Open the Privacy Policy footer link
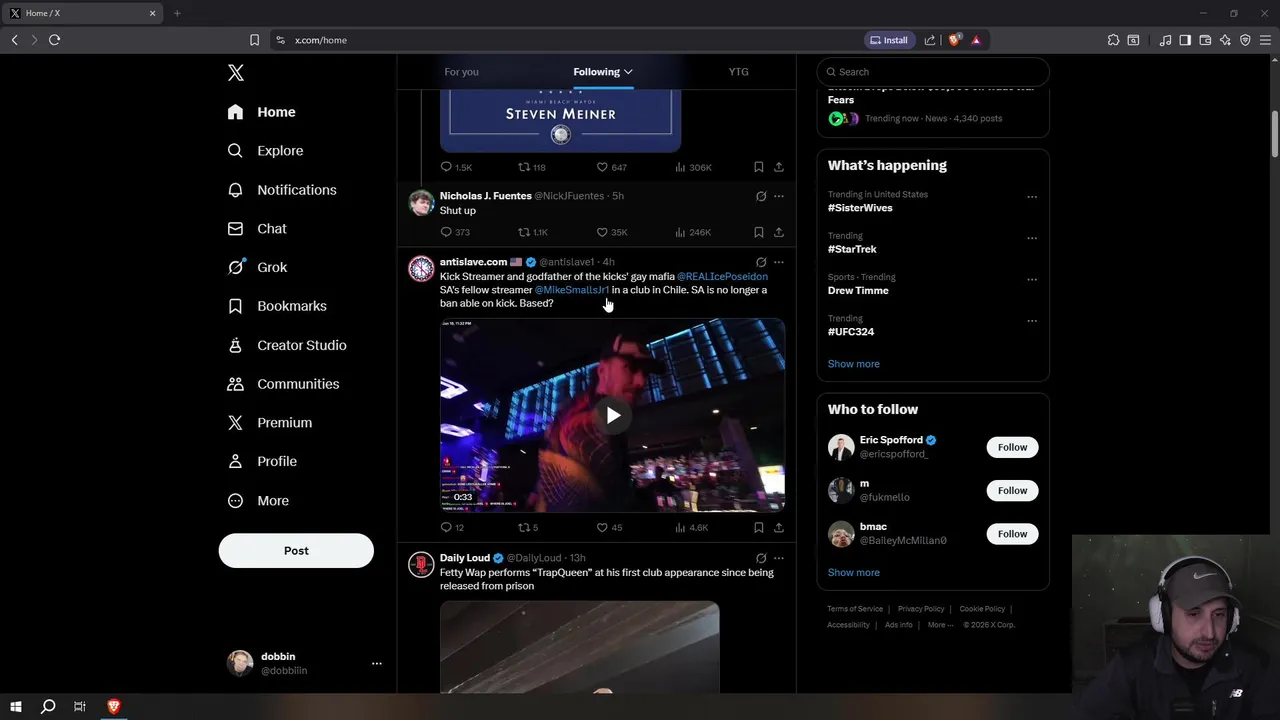The image size is (1280, 720). [x=921, y=609]
